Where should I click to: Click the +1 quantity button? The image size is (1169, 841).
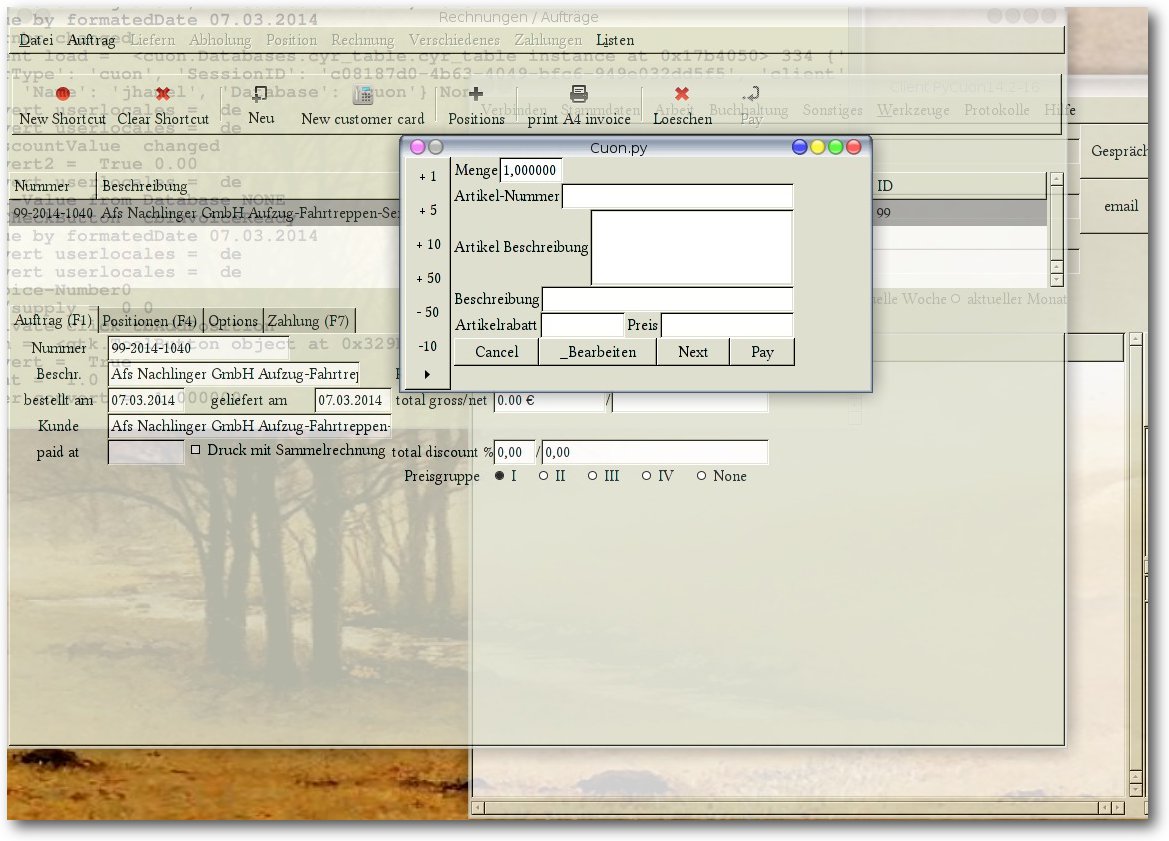[x=427, y=177]
